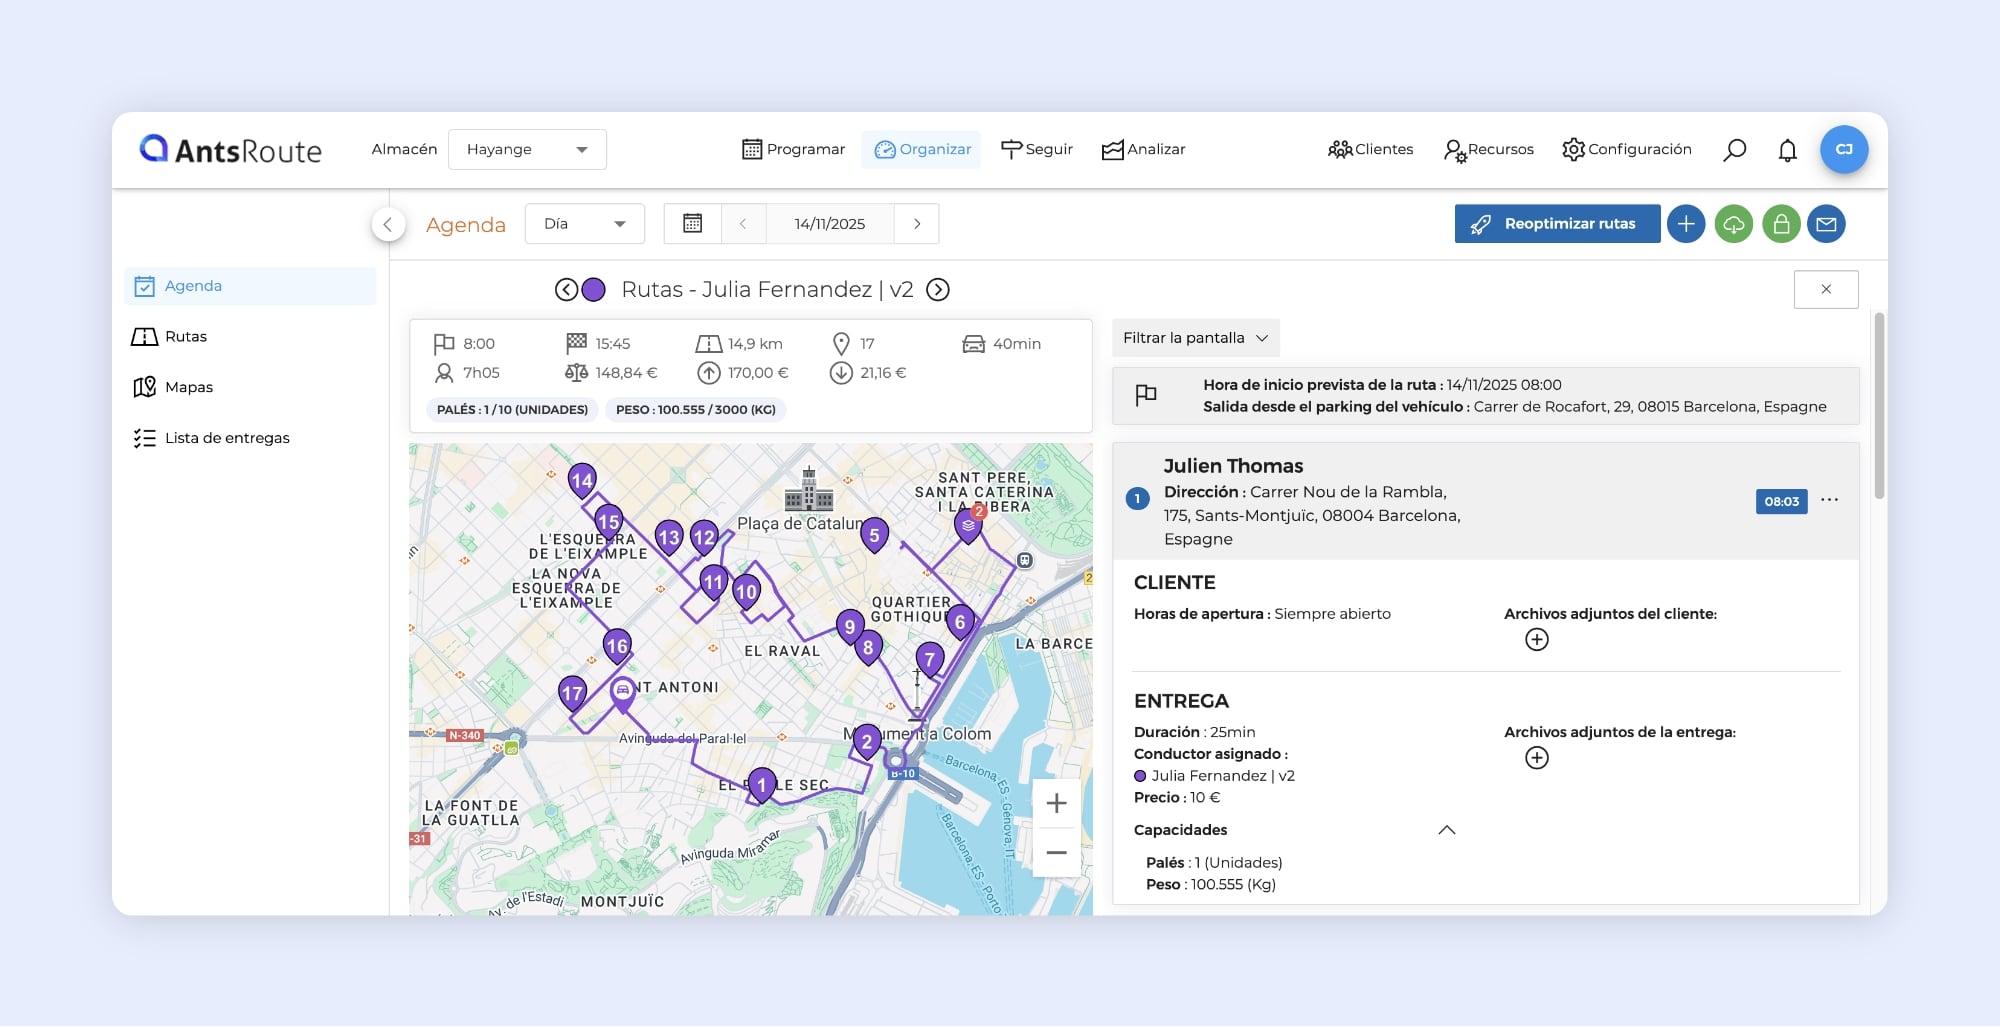Collapse the left sidebar panel
The width and height of the screenshot is (2000, 1027).
click(x=388, y=225)
